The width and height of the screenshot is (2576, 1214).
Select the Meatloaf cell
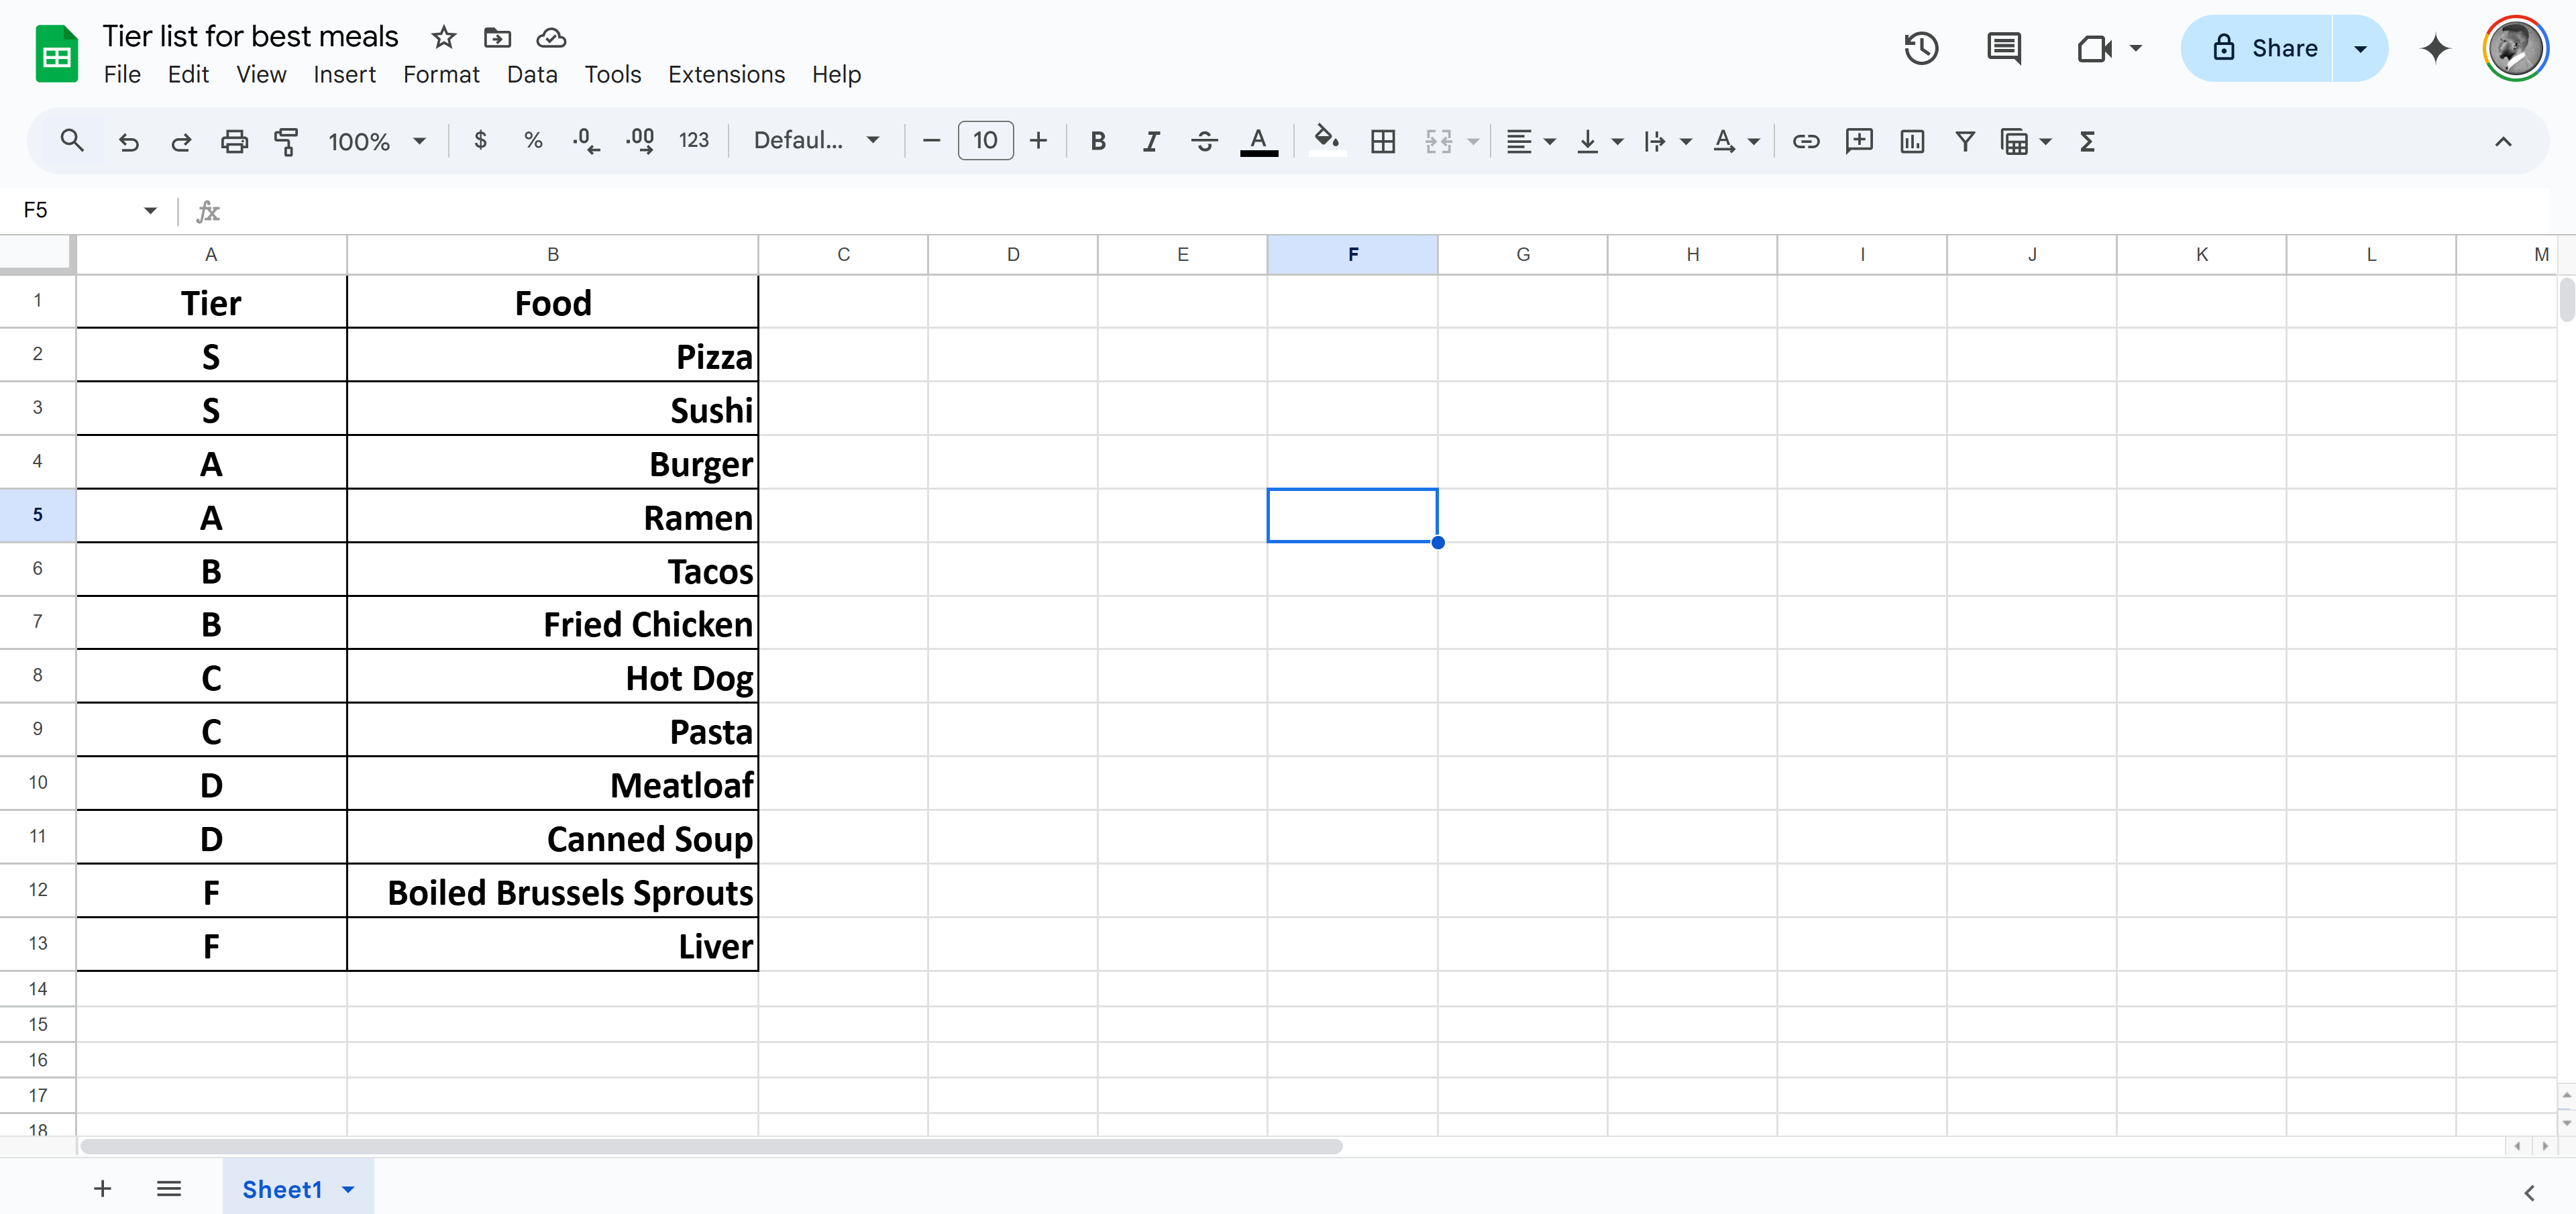[553, 784]
